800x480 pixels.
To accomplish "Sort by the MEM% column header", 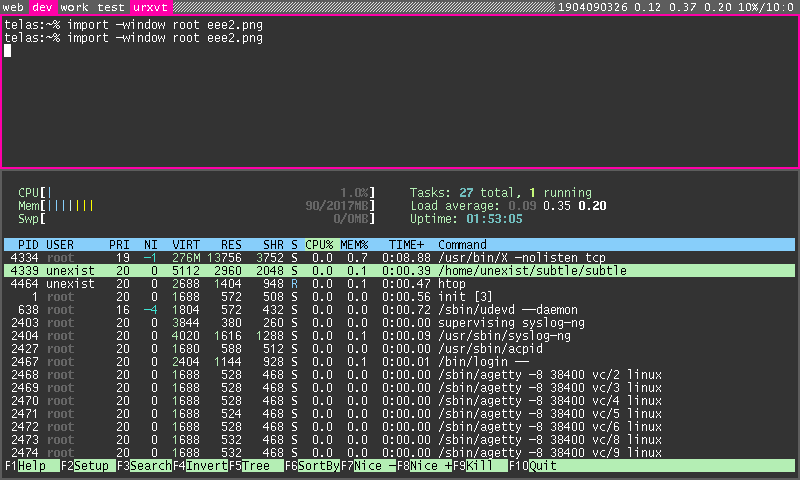I will click(x=354, y=245).
